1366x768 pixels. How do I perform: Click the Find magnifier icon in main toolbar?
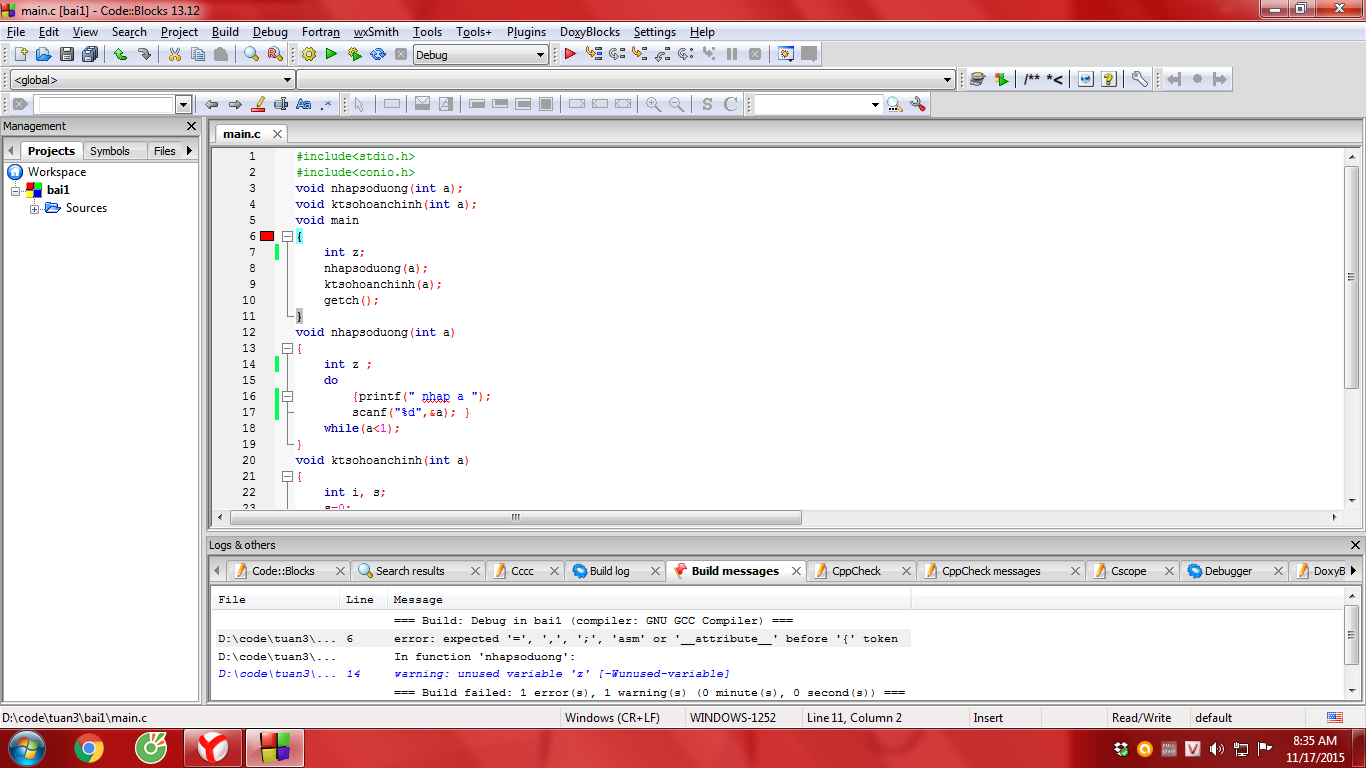(x=251, y=55)
